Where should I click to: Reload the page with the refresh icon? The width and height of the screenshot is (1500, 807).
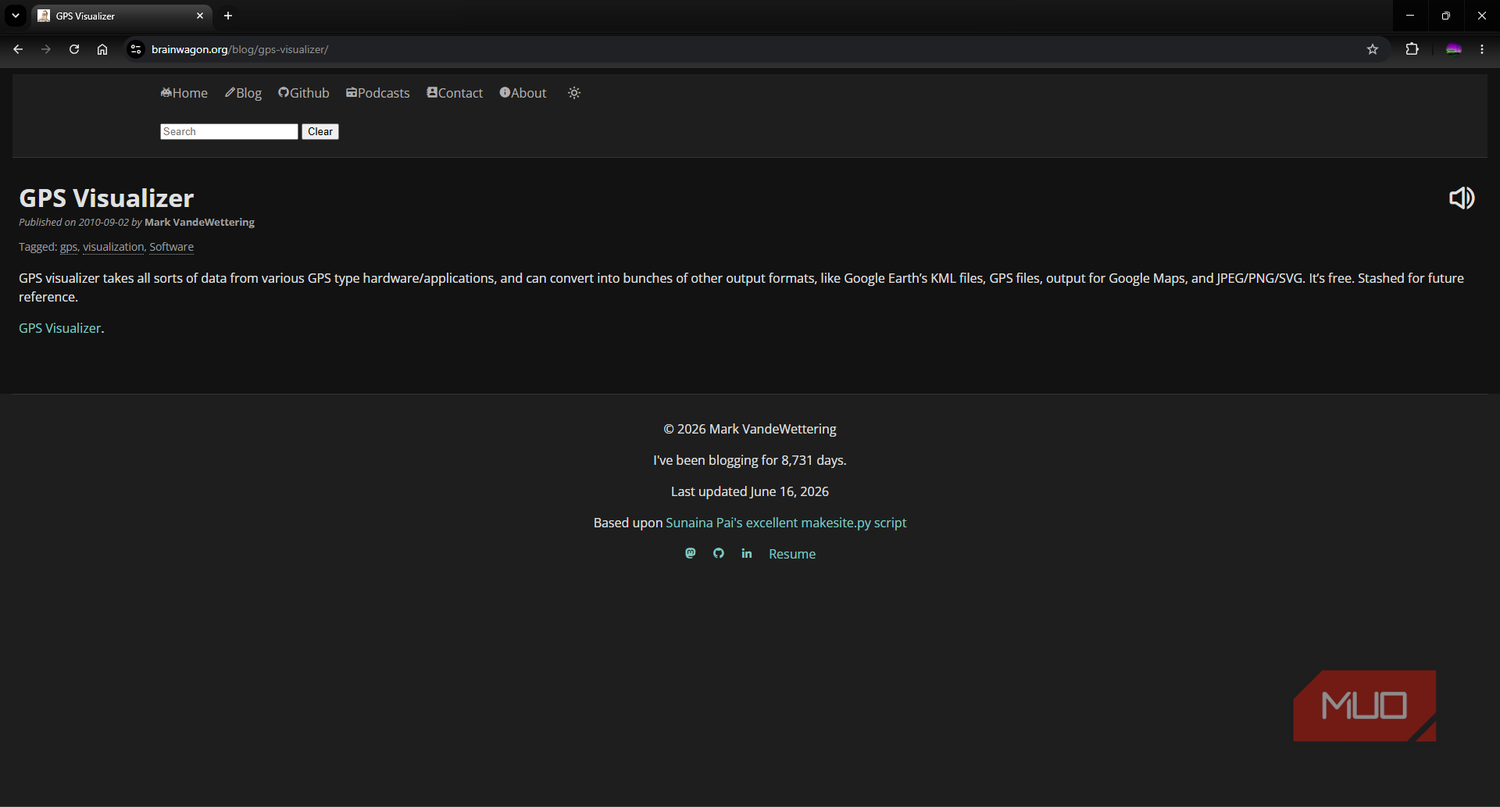pyautogui.click(x=74, y=49)
